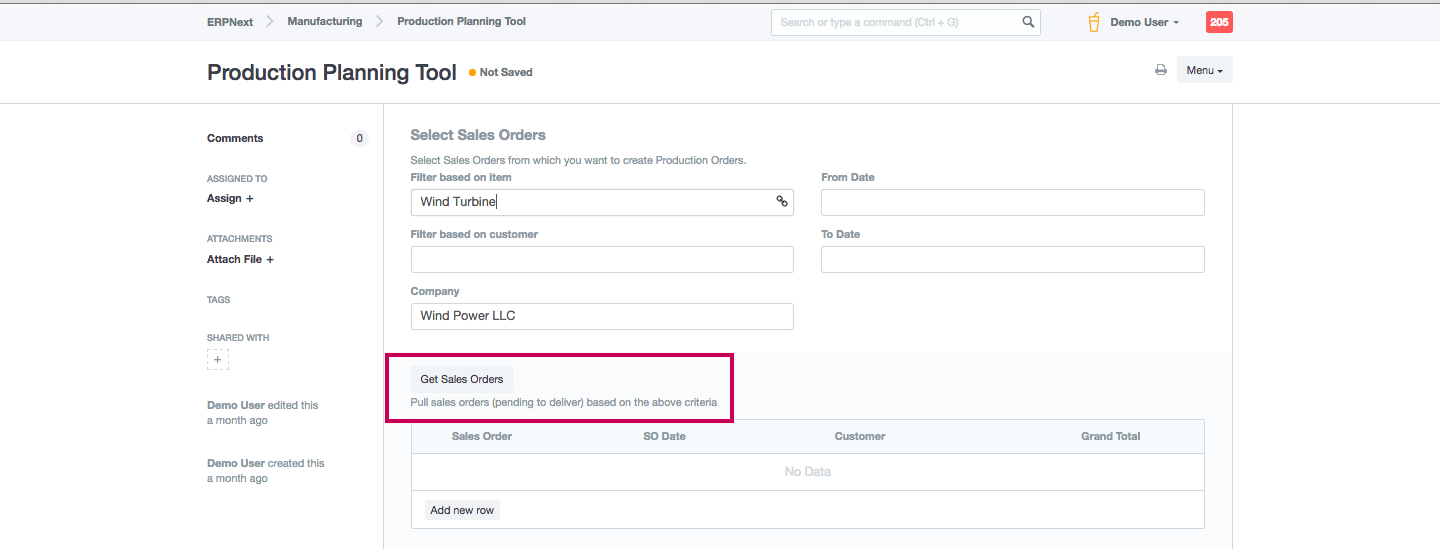Go to Manufacturing breadcrumb
This screenshot has height=549, width=1440.
pos(325,21)
